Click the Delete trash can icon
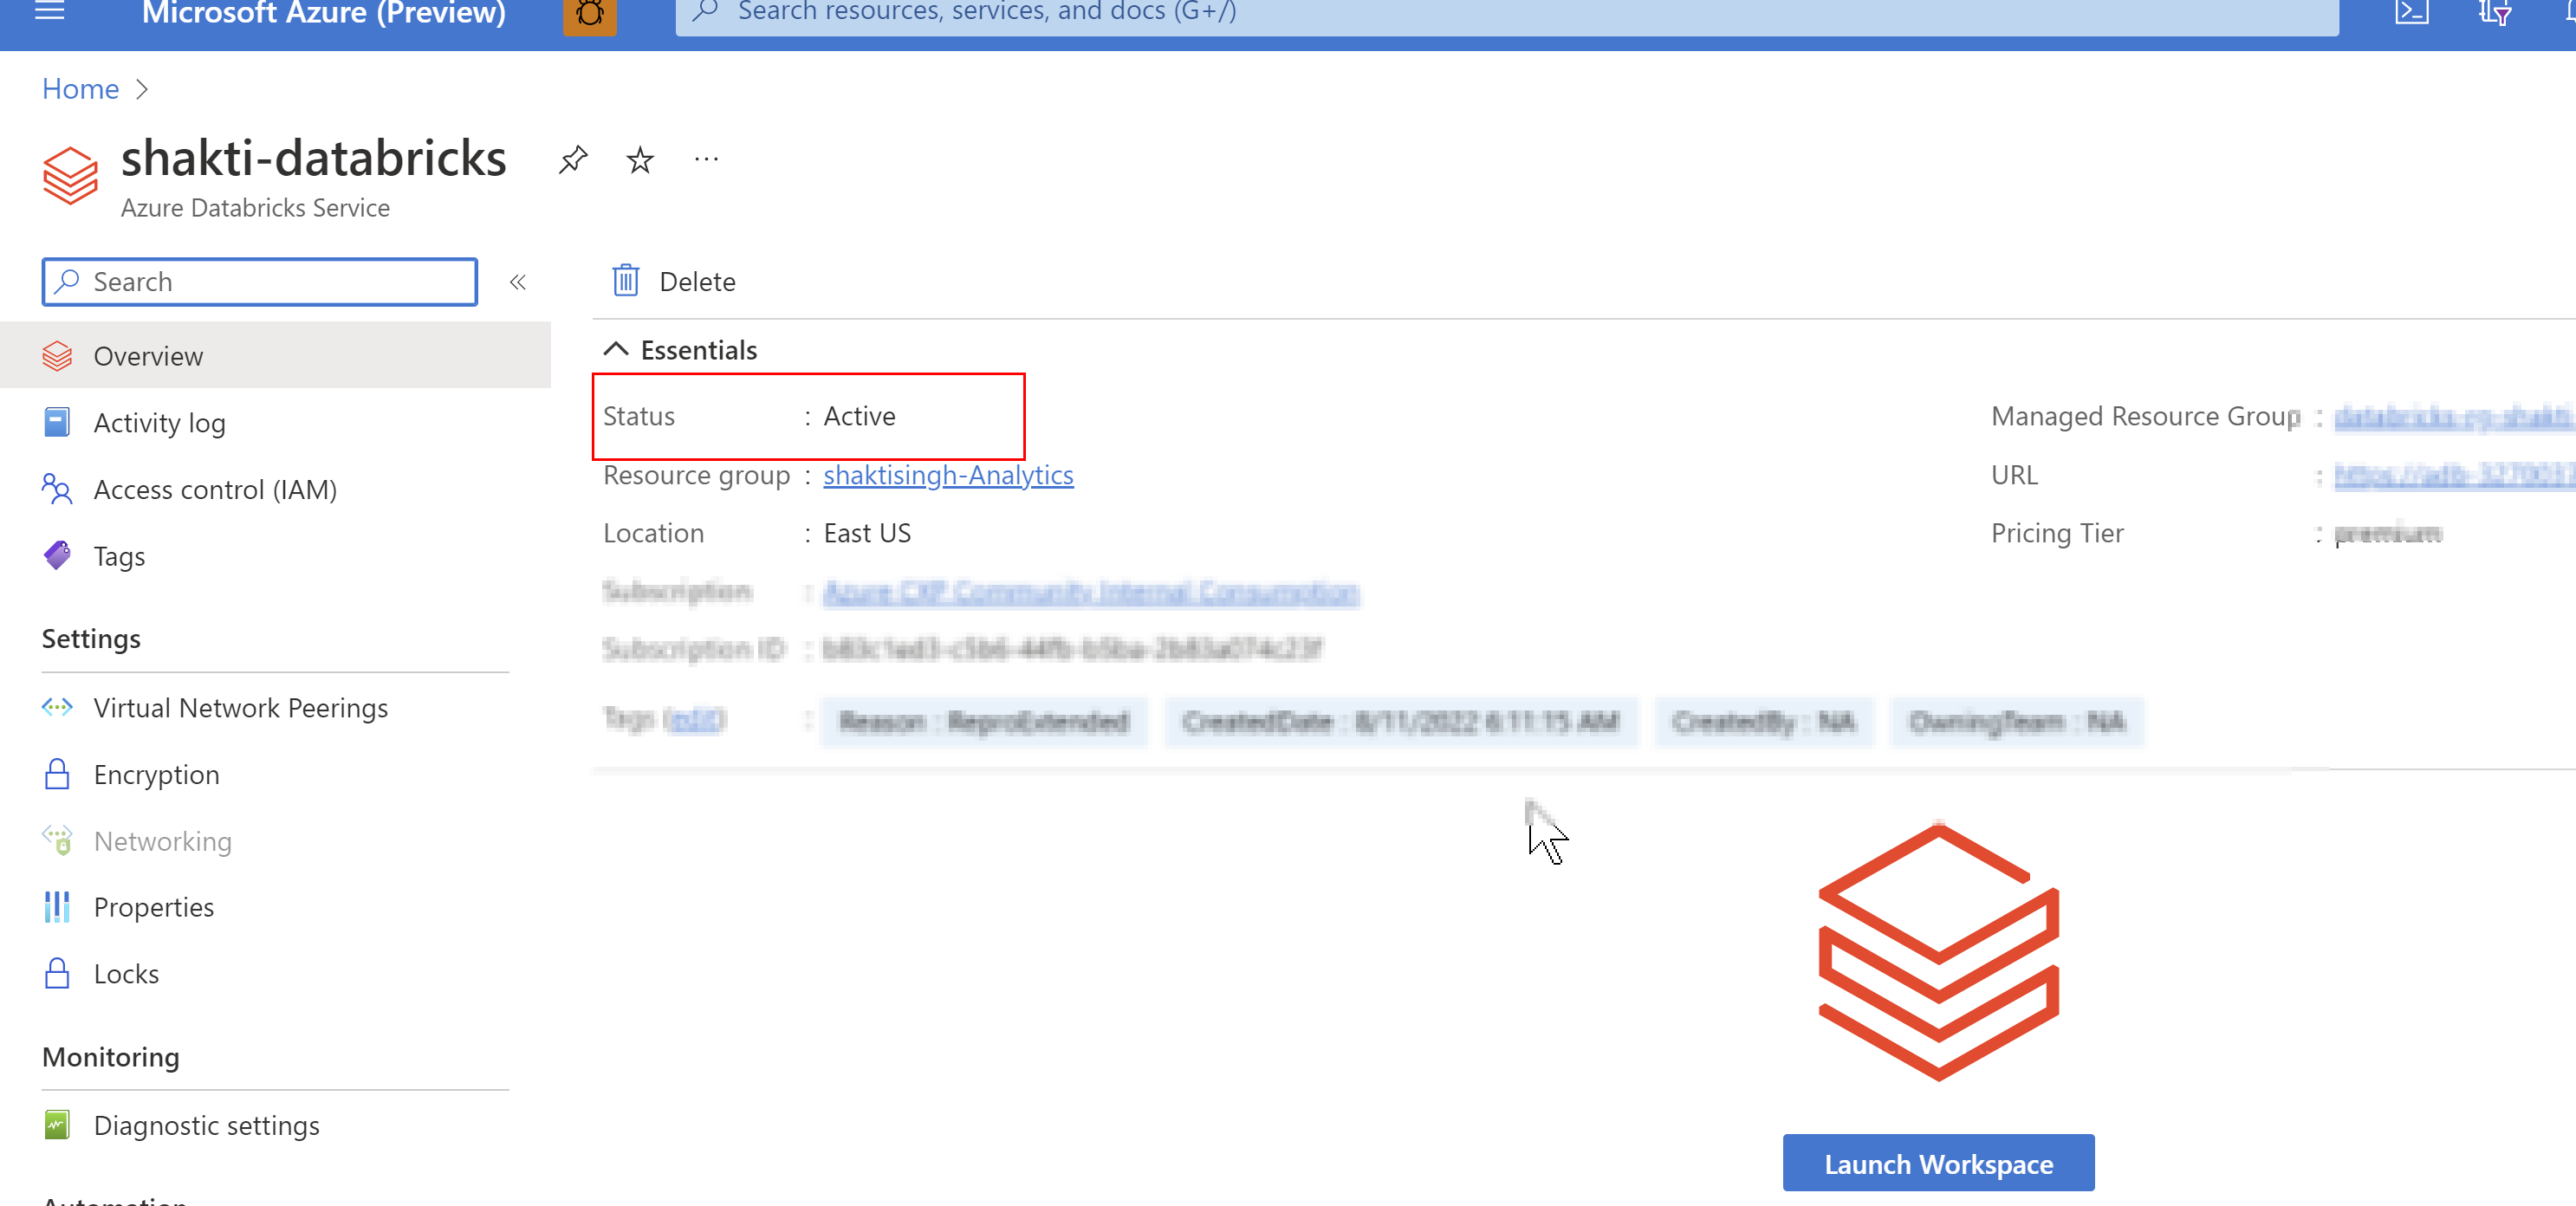This screenshot has width=2576, height=1206. [626, 281]
